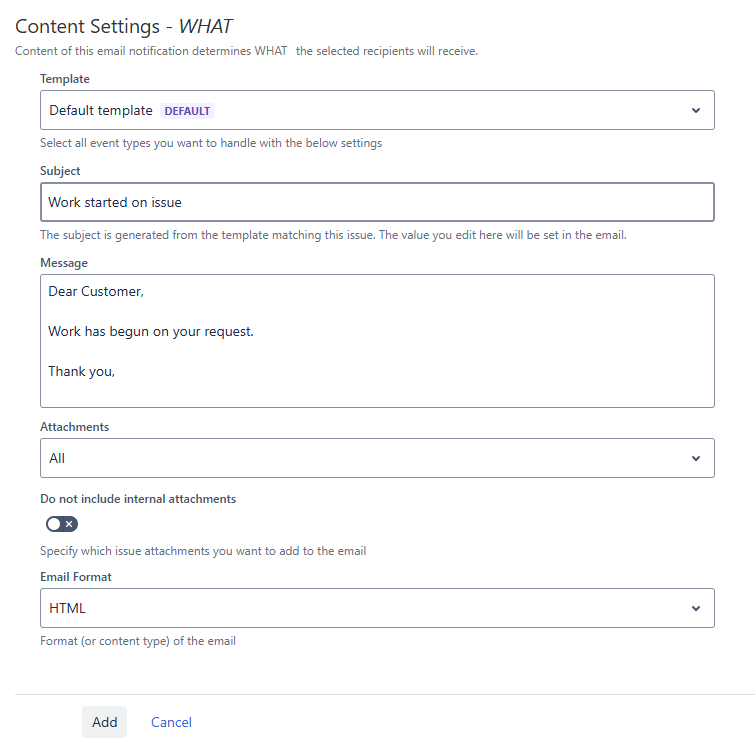Viewport: 755px width, 744px height.
Task: Open the Attachments dropdown arrow
Action: coord(696,458)
